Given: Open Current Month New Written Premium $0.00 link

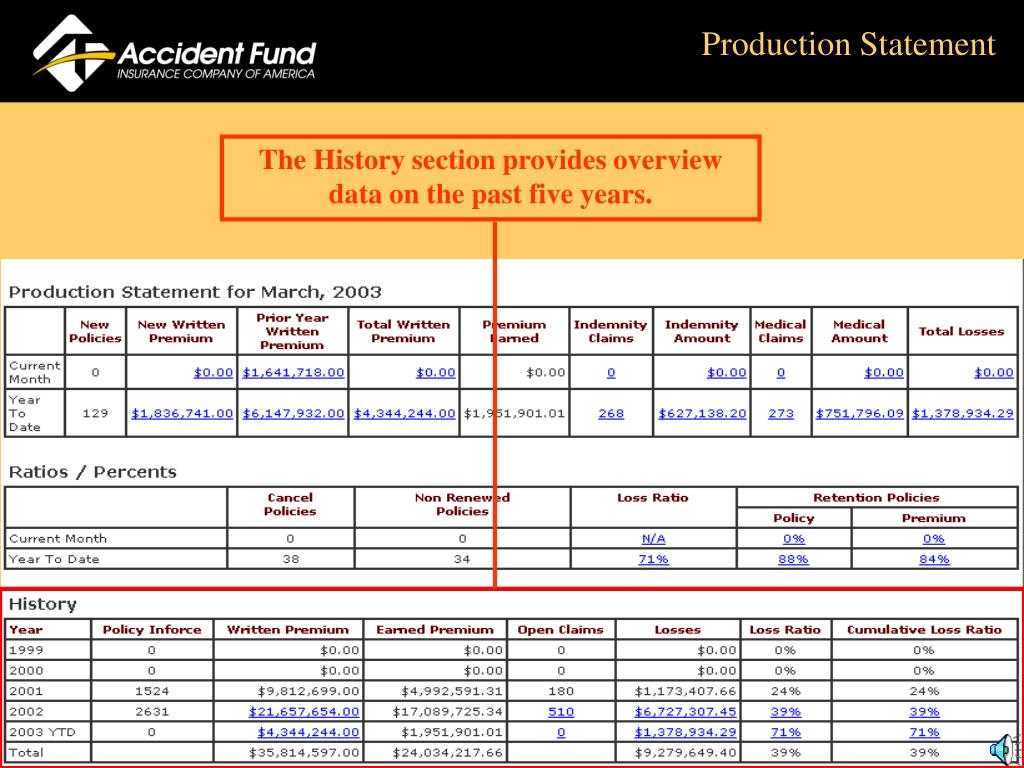Looking at the screenshot, I should (213, 373).
